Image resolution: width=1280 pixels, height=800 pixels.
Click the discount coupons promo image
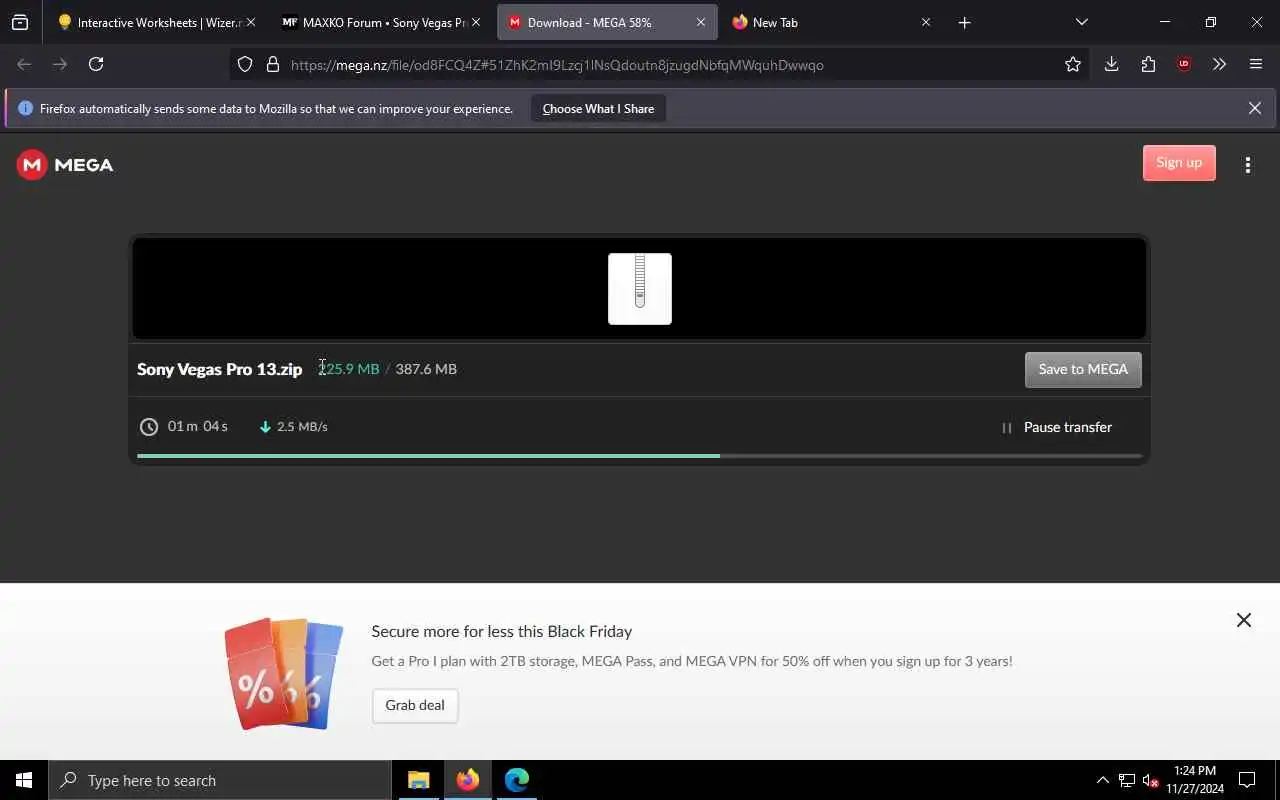(284, 673)
